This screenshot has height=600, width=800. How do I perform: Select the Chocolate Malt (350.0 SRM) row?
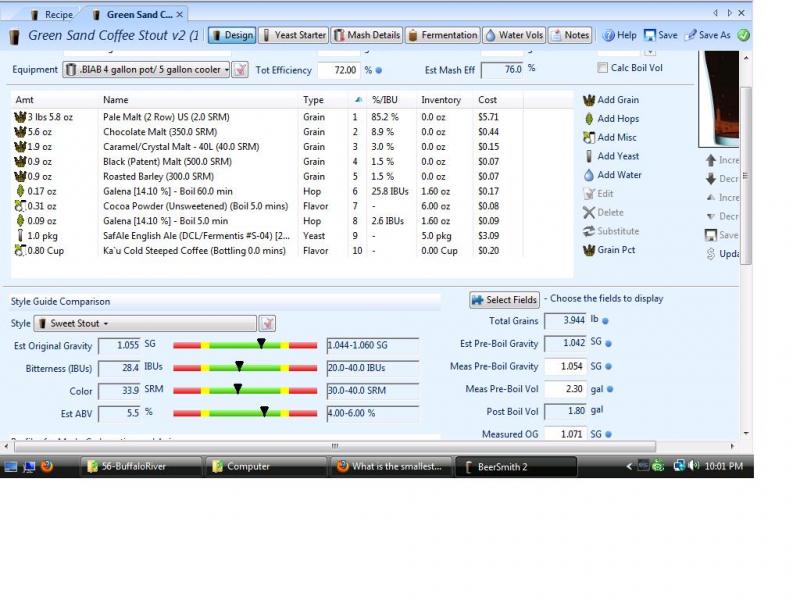[292, 132]
